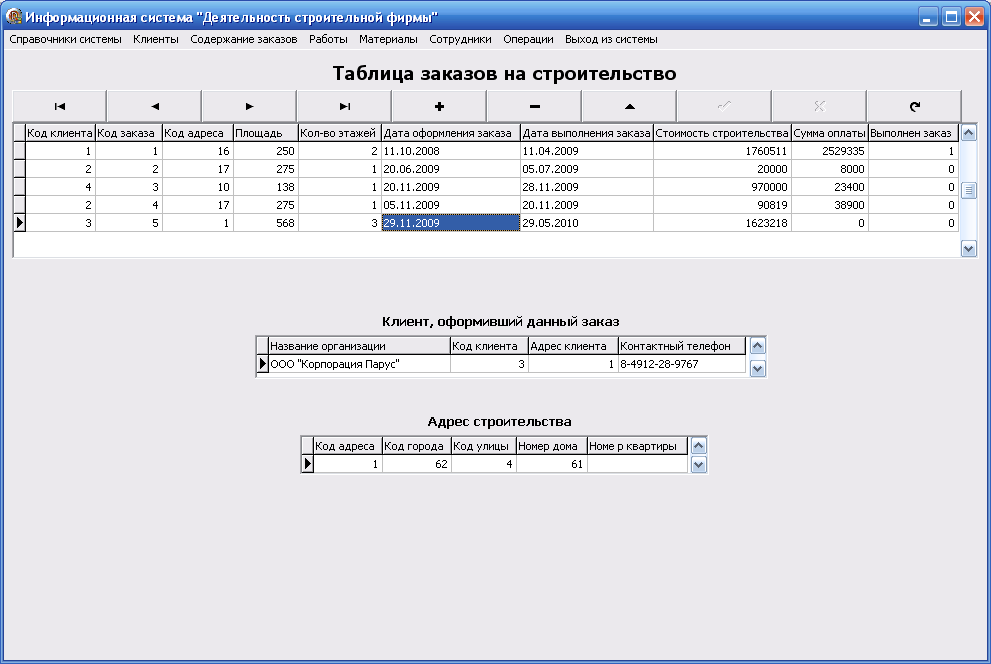
Task: Click Код заказа column header
Action: tap(128, 133)
